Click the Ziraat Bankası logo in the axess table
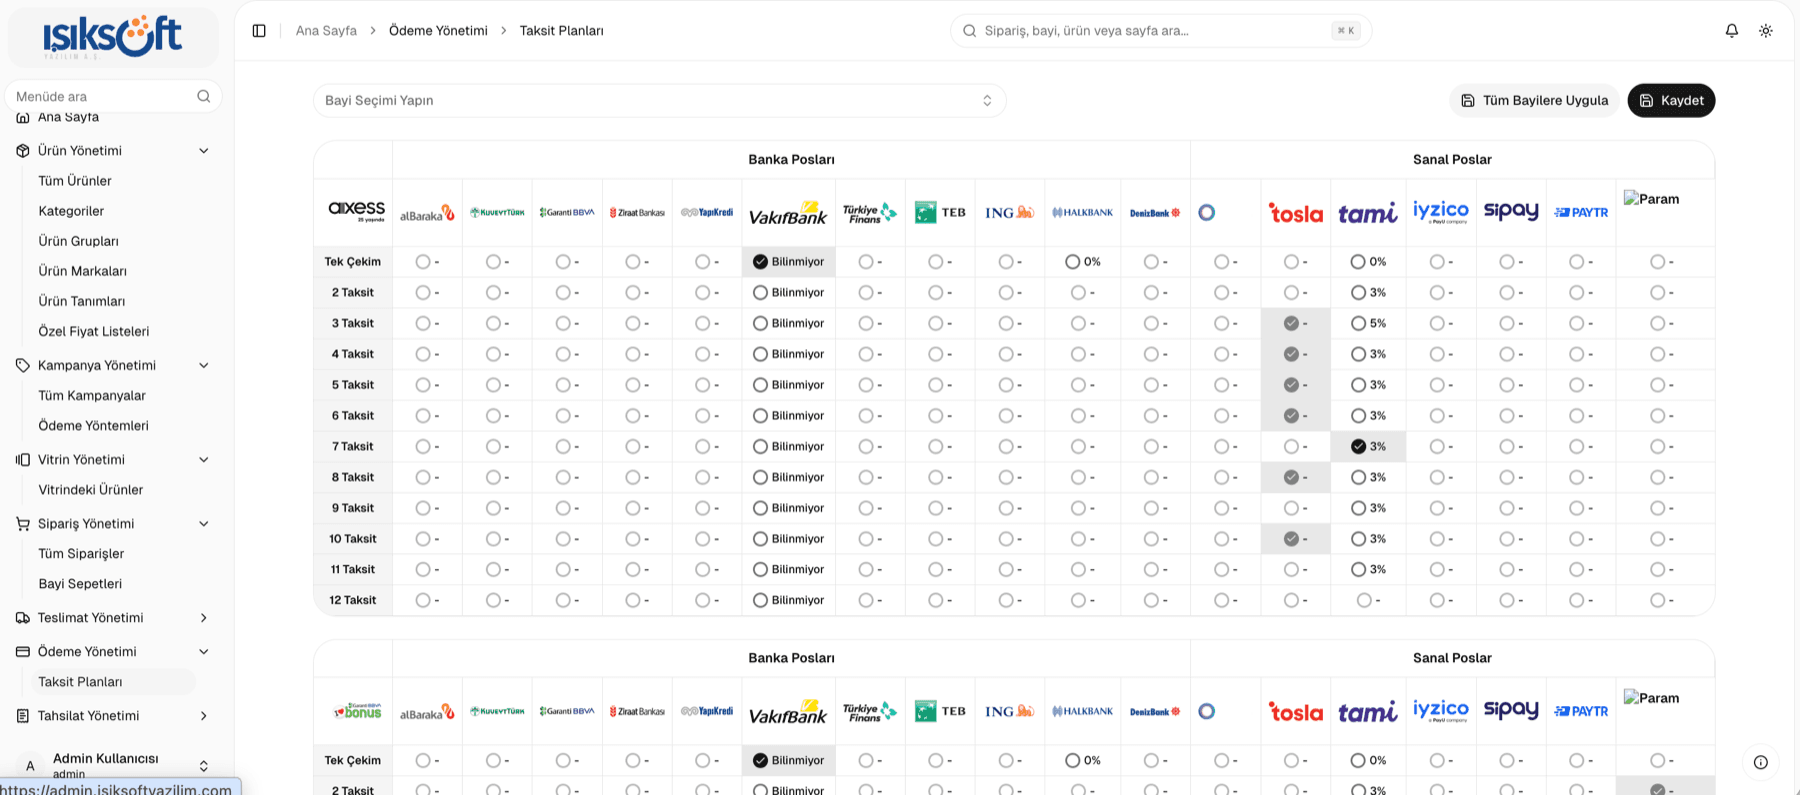Screen dimensions: 1800x795 637,212
